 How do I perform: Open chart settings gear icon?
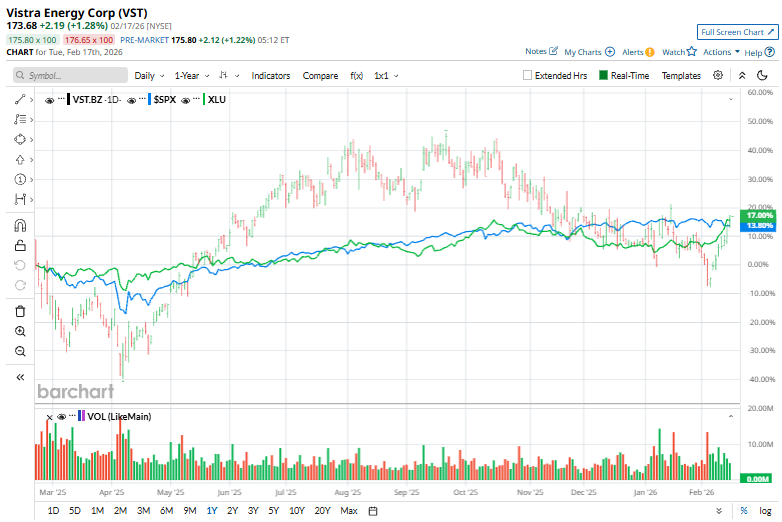coord(718,75)
